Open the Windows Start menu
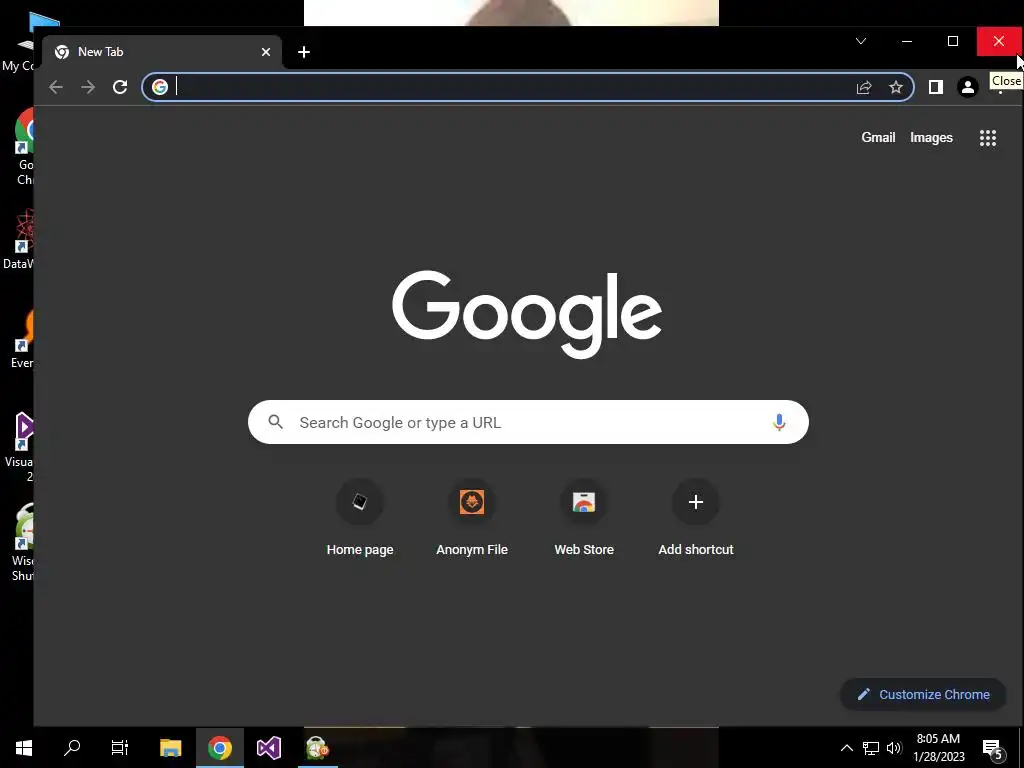This screenshot has height=768, width=1024. [x=24, y=748]
